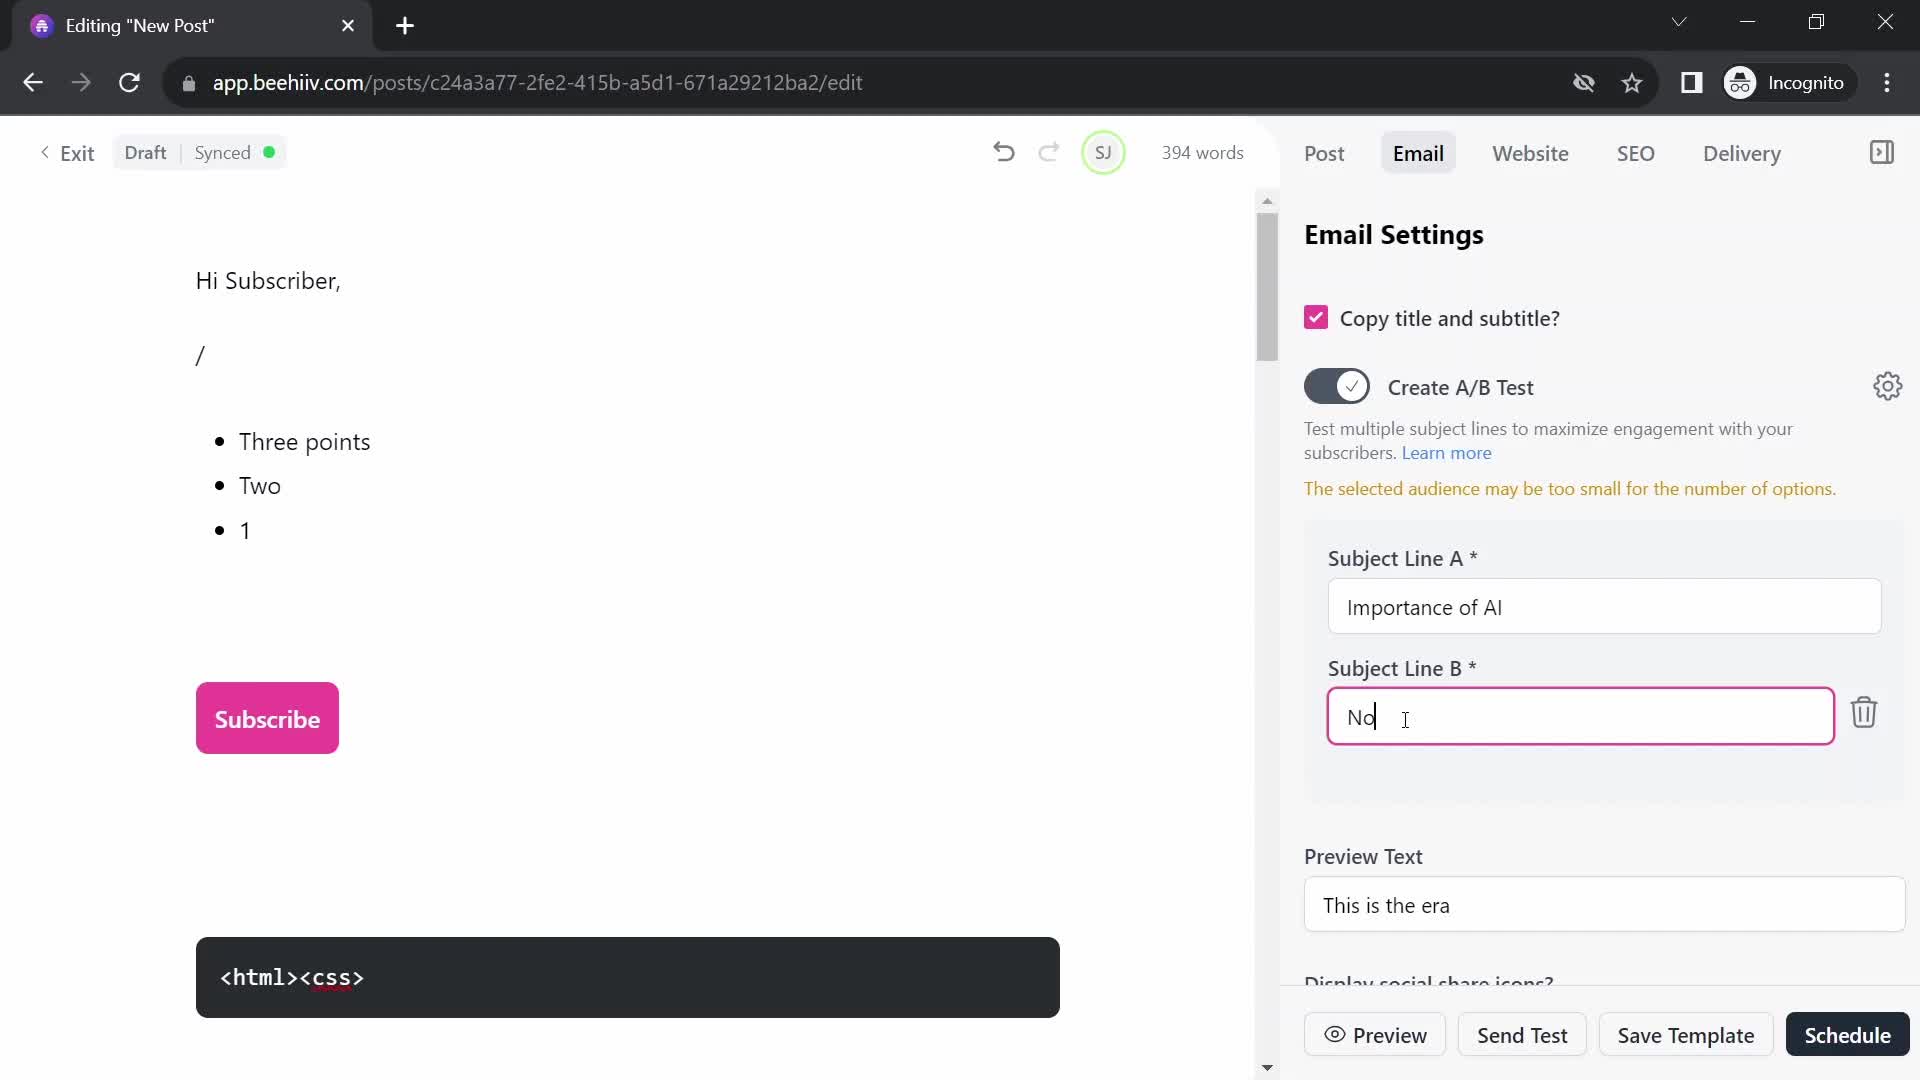Screen dimensions: 1920x1080
Task: Switch to the SEO tab
Action: tap(1635, 153)
